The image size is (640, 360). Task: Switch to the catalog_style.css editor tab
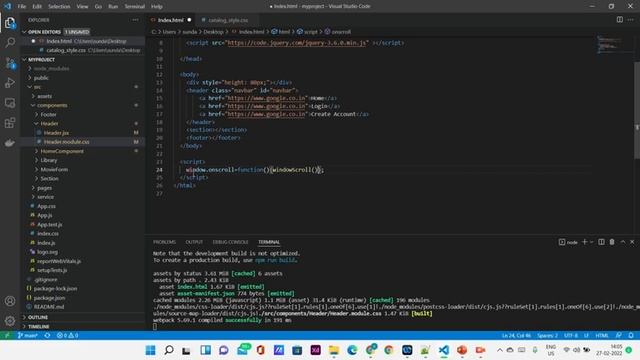tap(228, 20)
